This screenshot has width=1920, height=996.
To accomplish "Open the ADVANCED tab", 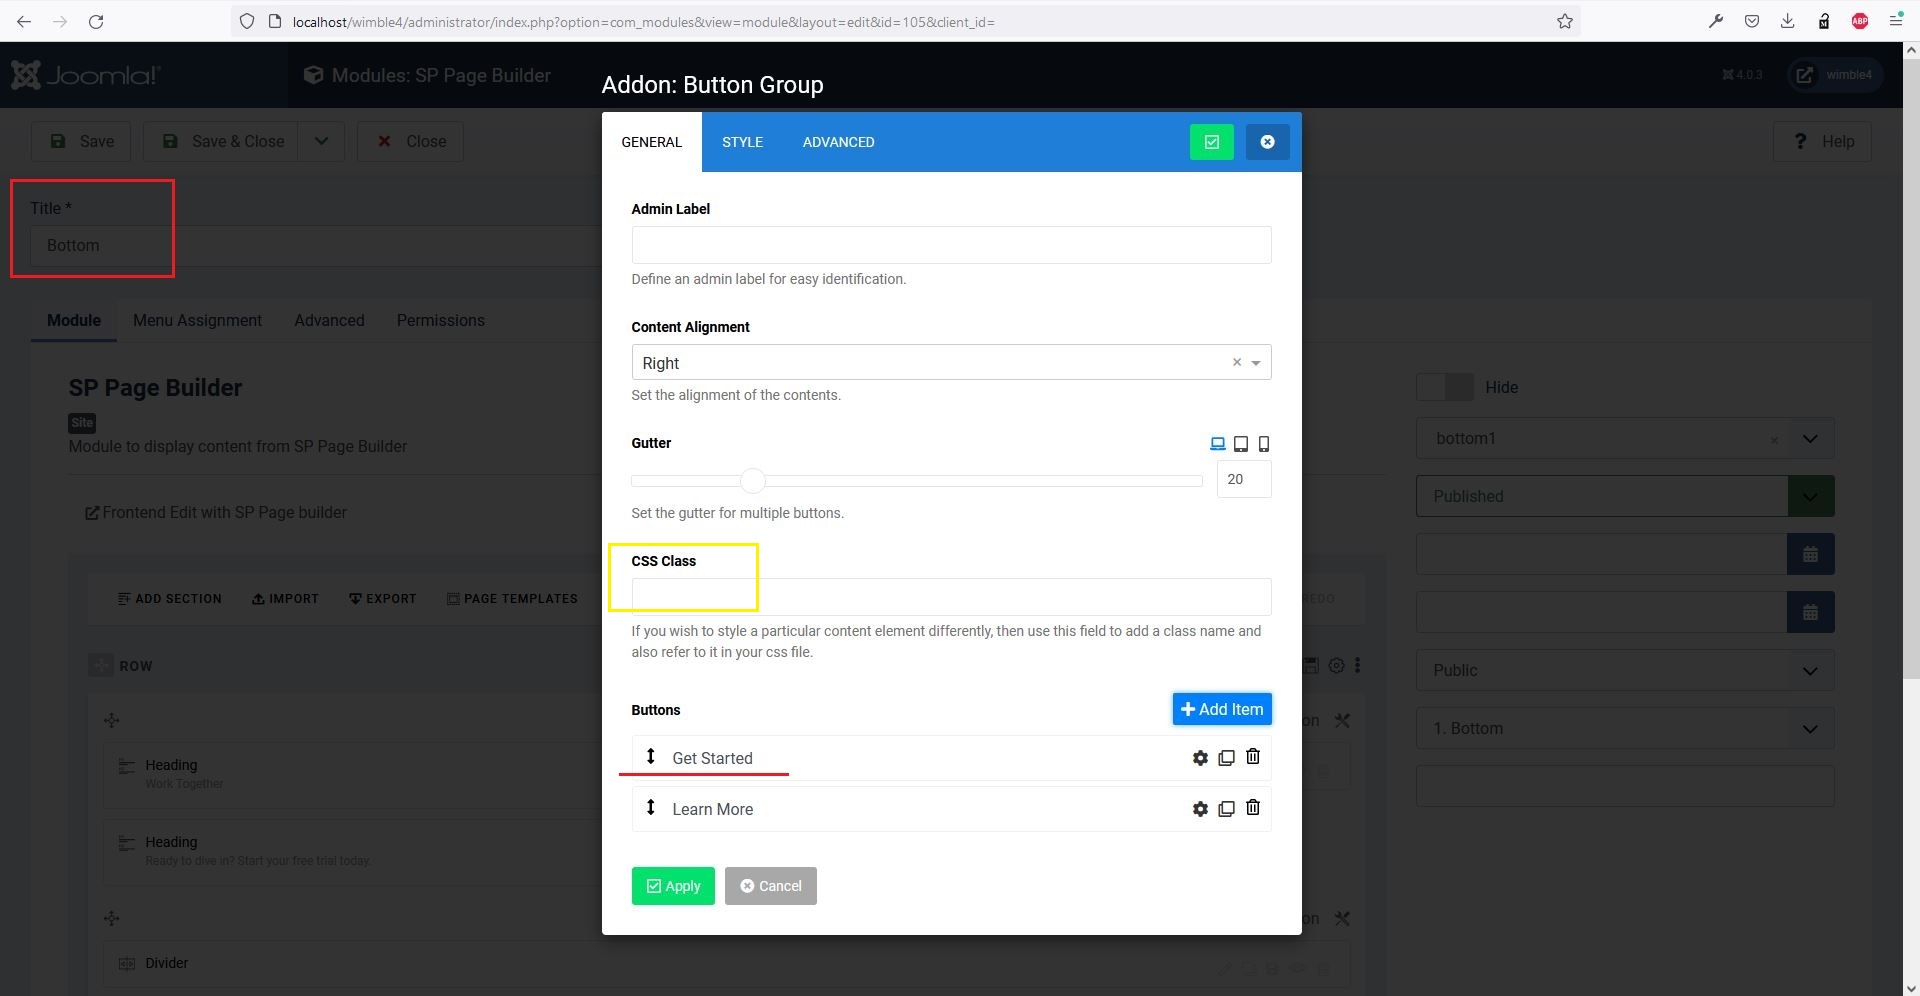I will (838, 142).
